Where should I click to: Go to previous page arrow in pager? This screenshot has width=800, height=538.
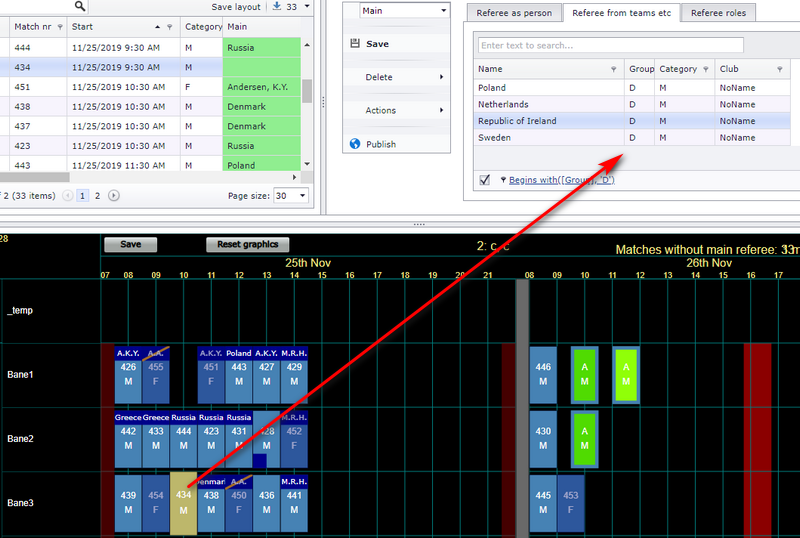68,195
